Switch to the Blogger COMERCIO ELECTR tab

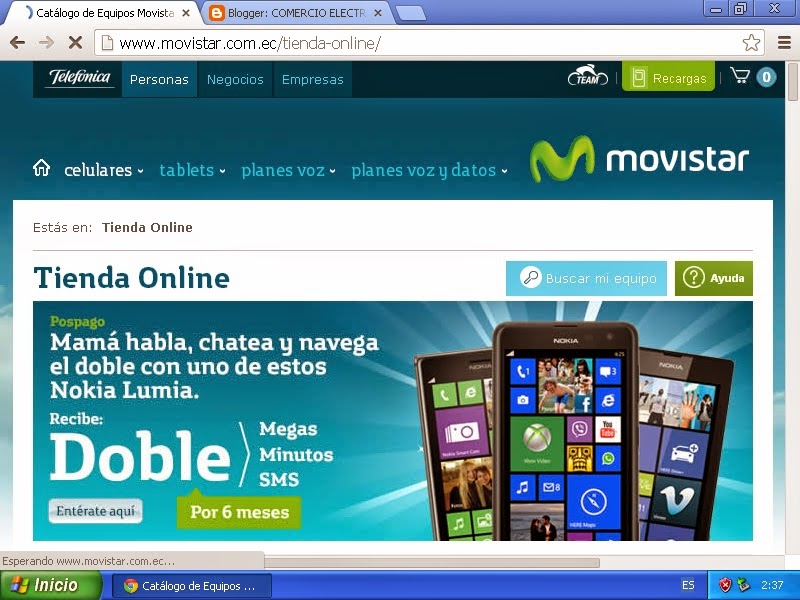296,13
